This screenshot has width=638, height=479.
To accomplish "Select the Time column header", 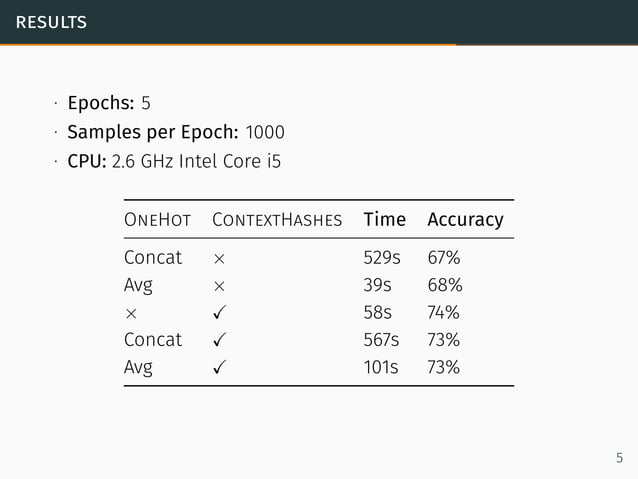I will (384, 219).
